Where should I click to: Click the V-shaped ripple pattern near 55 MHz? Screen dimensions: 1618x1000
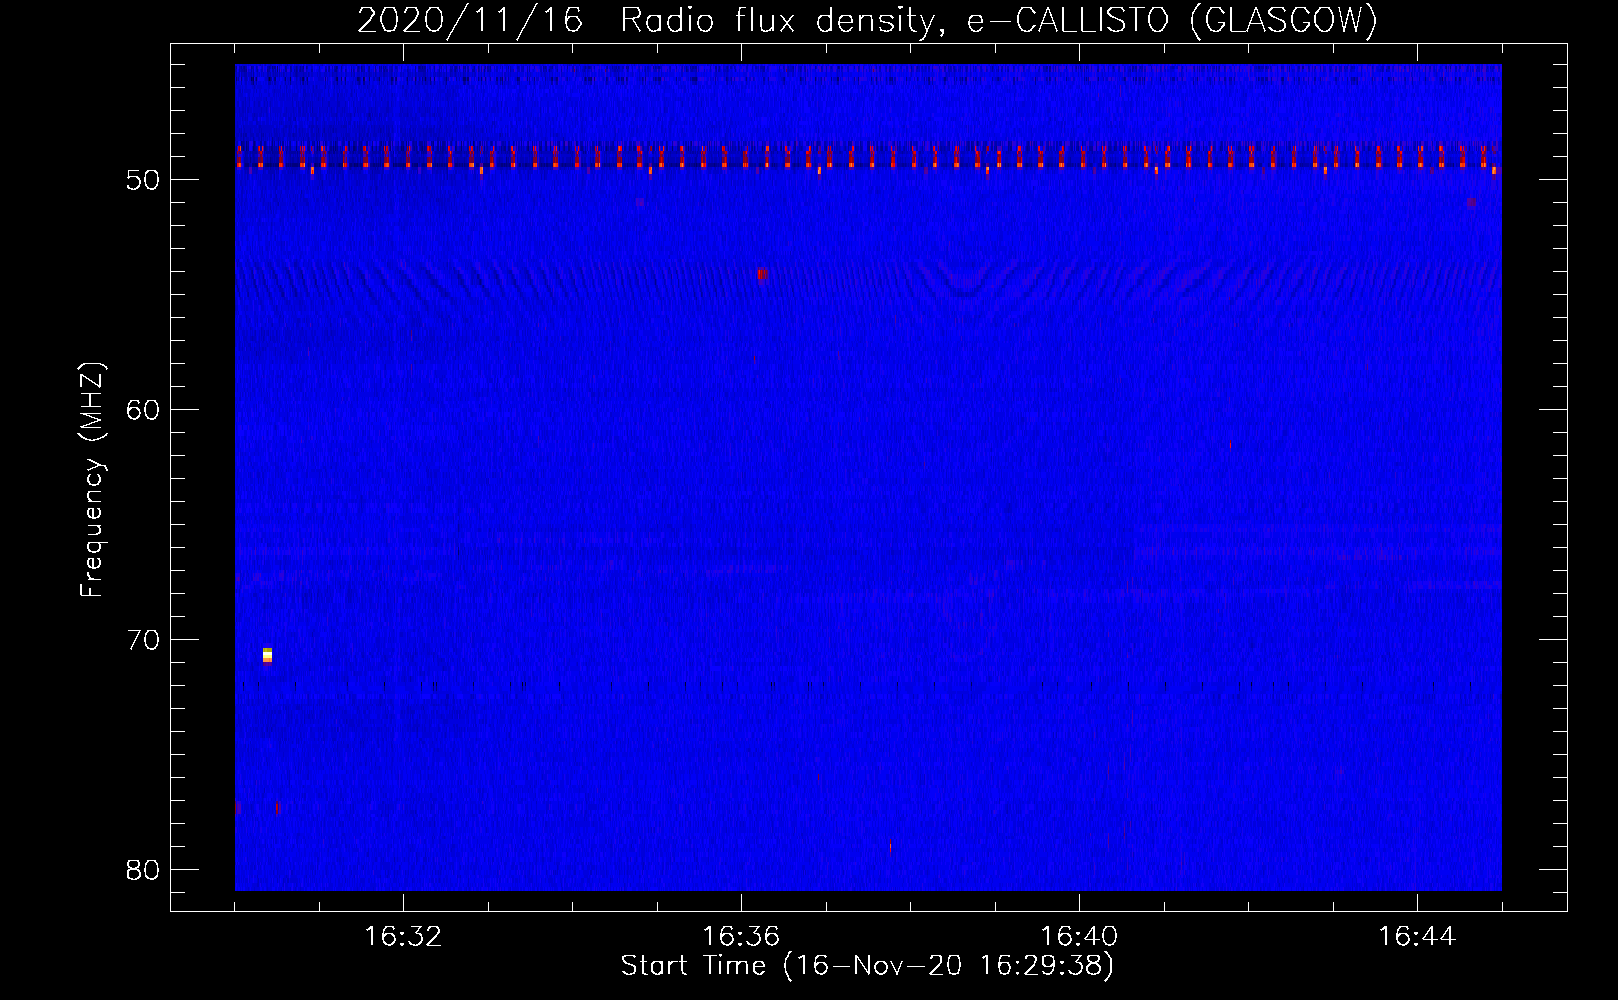pyautogui.click(x=965, y=284)
